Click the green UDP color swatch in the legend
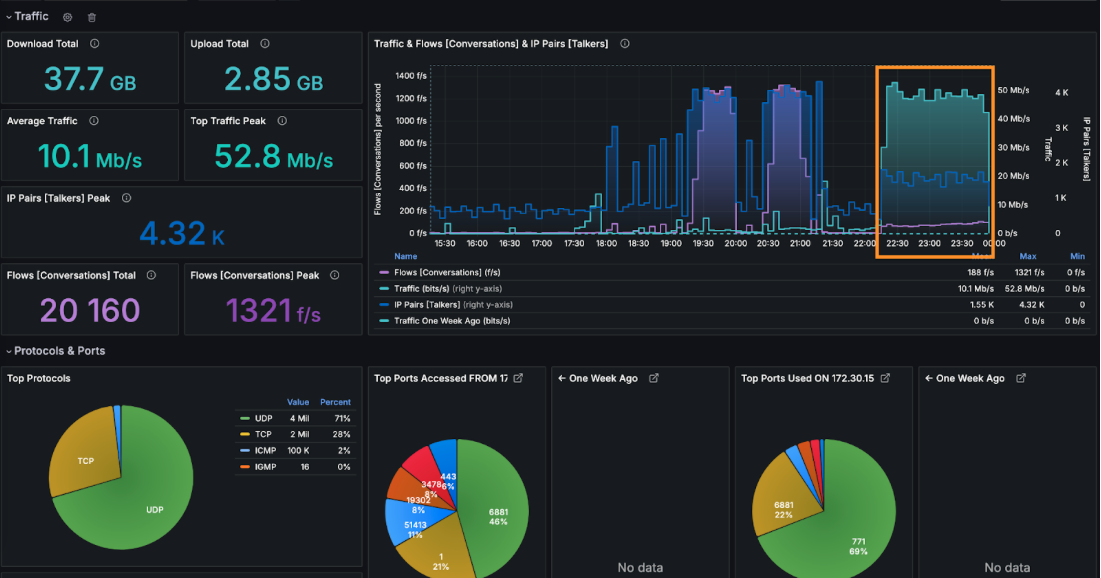1101x578 pixels. [x=244, y=418]
